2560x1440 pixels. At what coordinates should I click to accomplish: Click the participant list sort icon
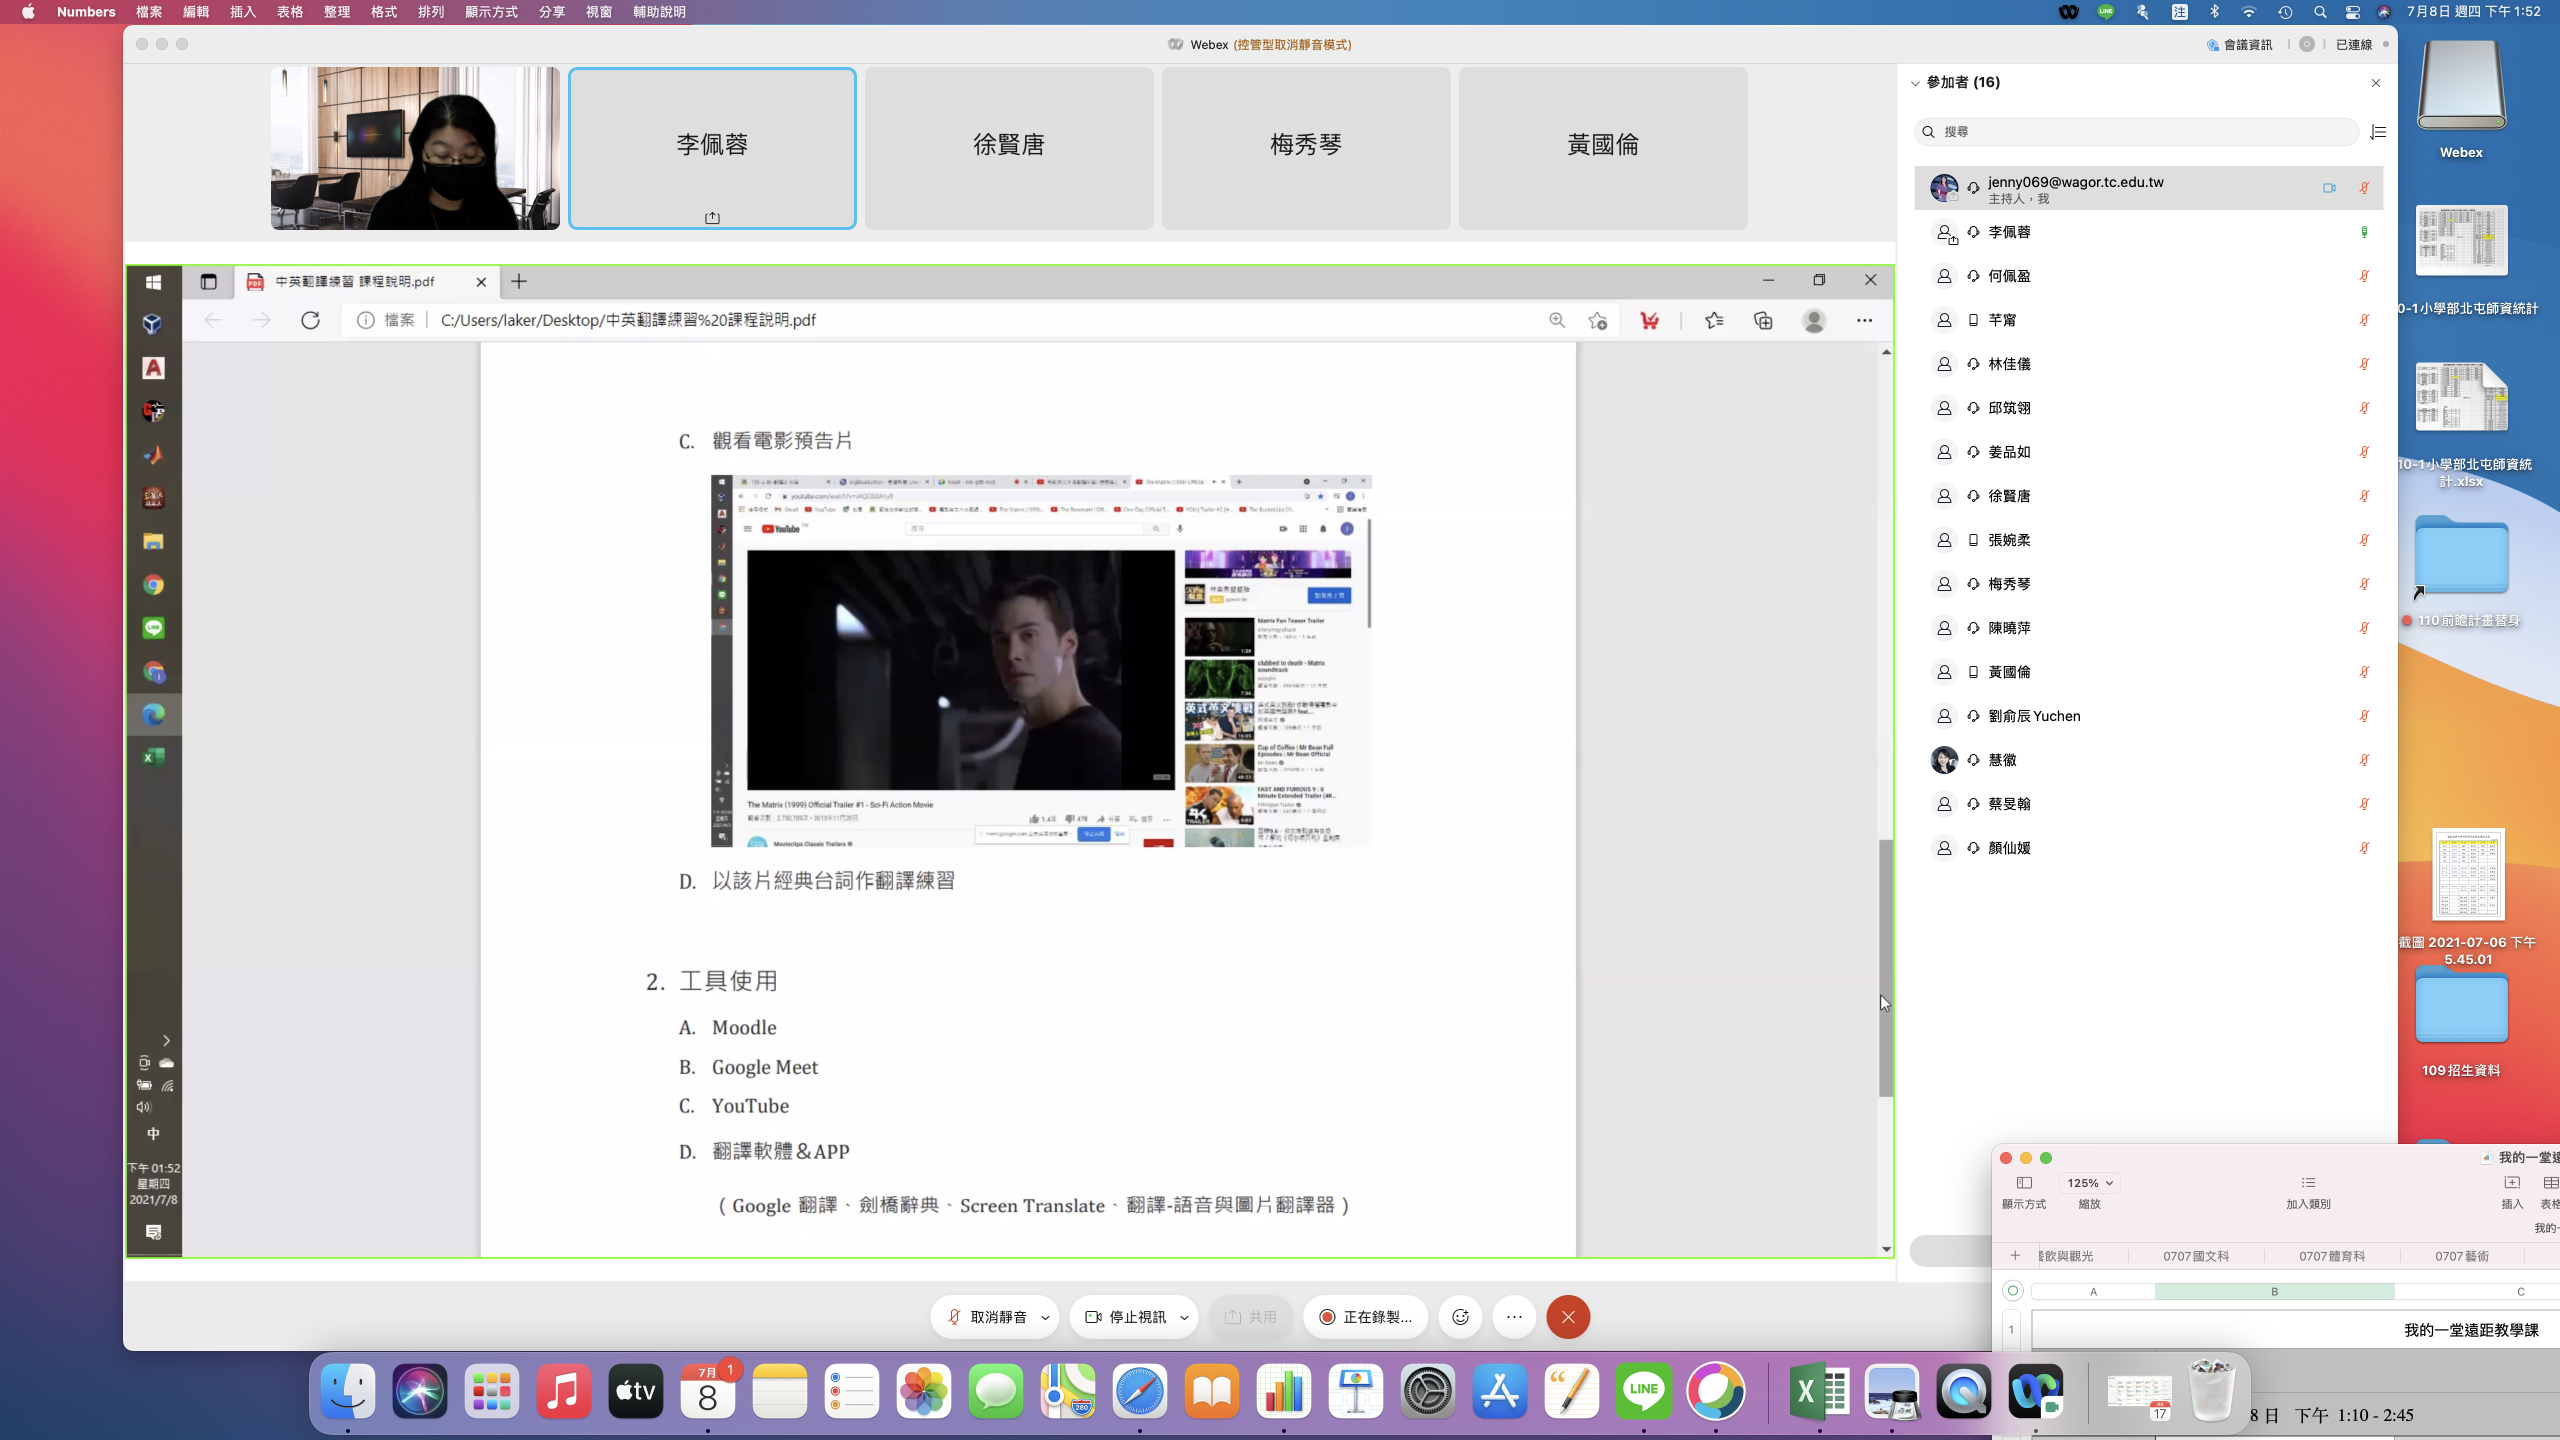point(2378,132)
